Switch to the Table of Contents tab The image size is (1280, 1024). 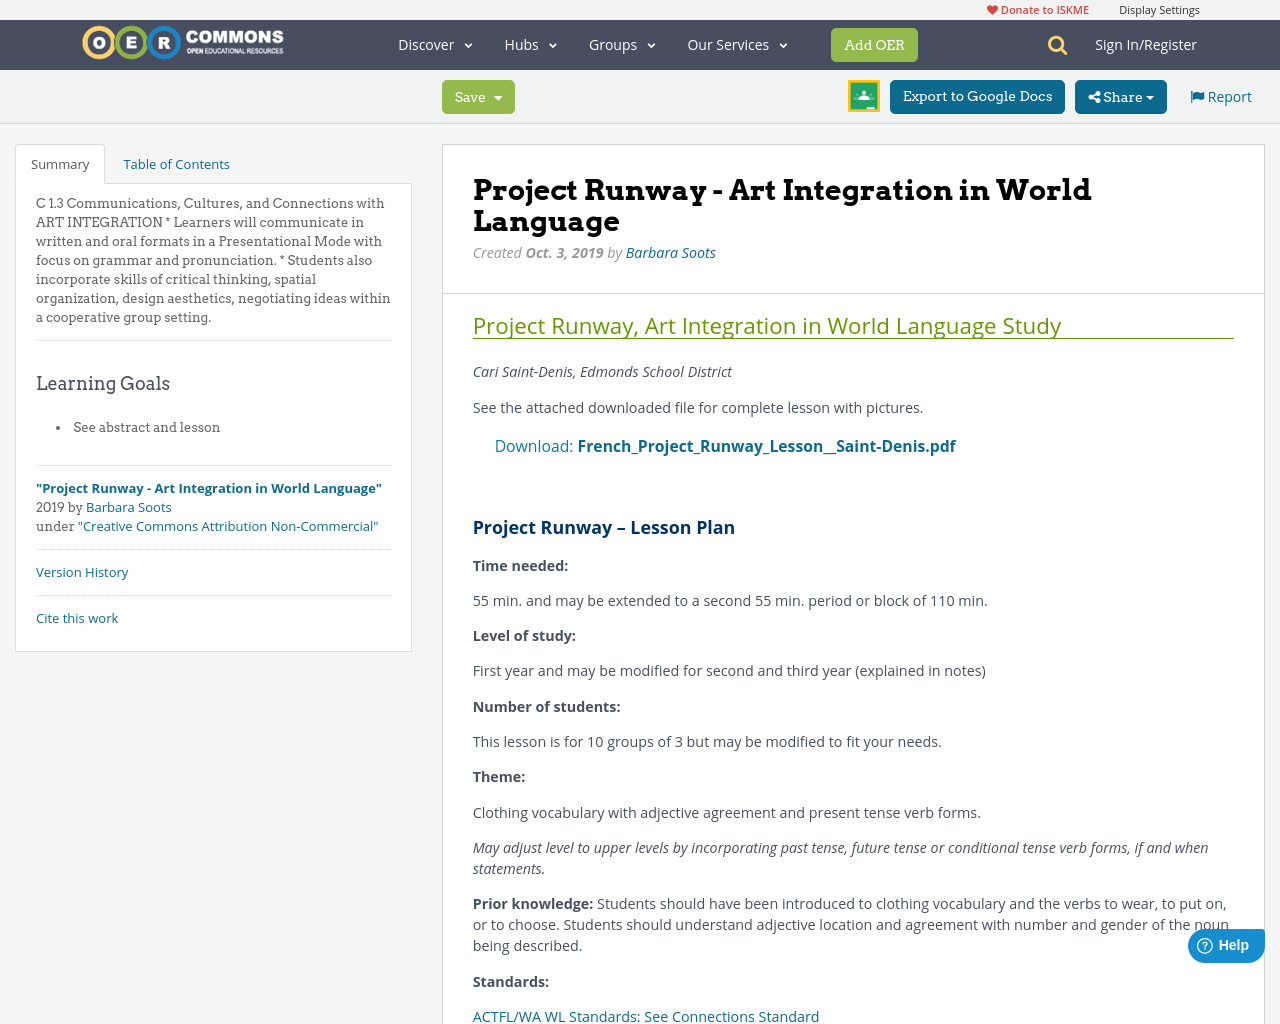176,162
